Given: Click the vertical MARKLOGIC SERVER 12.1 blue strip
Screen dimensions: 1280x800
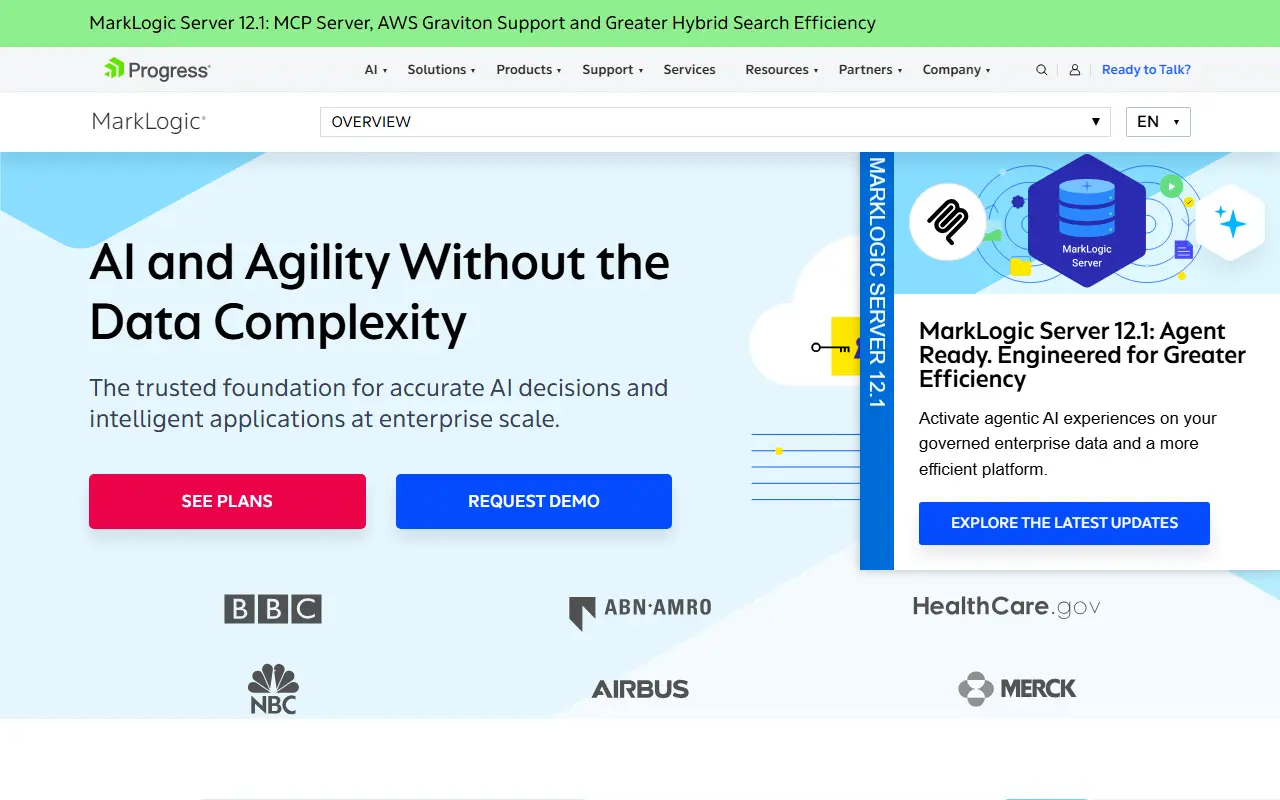Looking at the screenshot, I should 877,361.
